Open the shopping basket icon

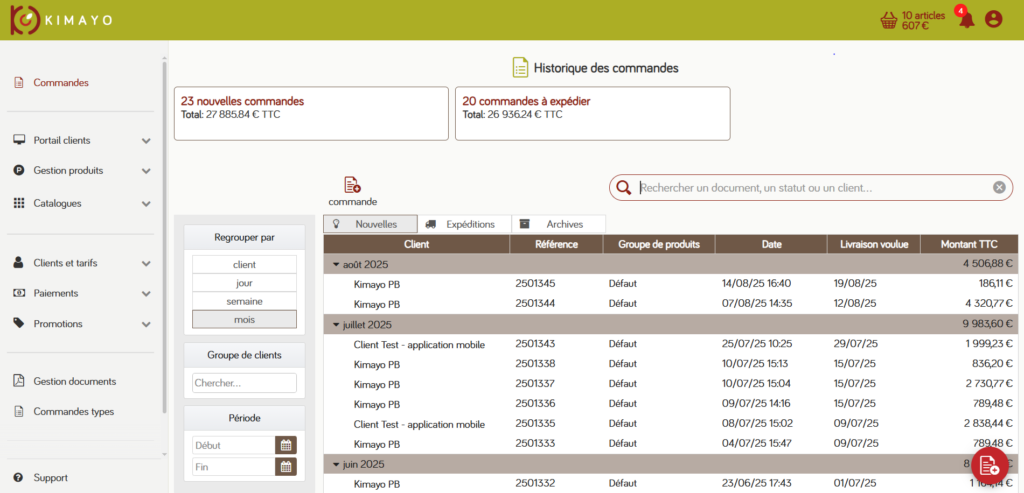point(889,21)
